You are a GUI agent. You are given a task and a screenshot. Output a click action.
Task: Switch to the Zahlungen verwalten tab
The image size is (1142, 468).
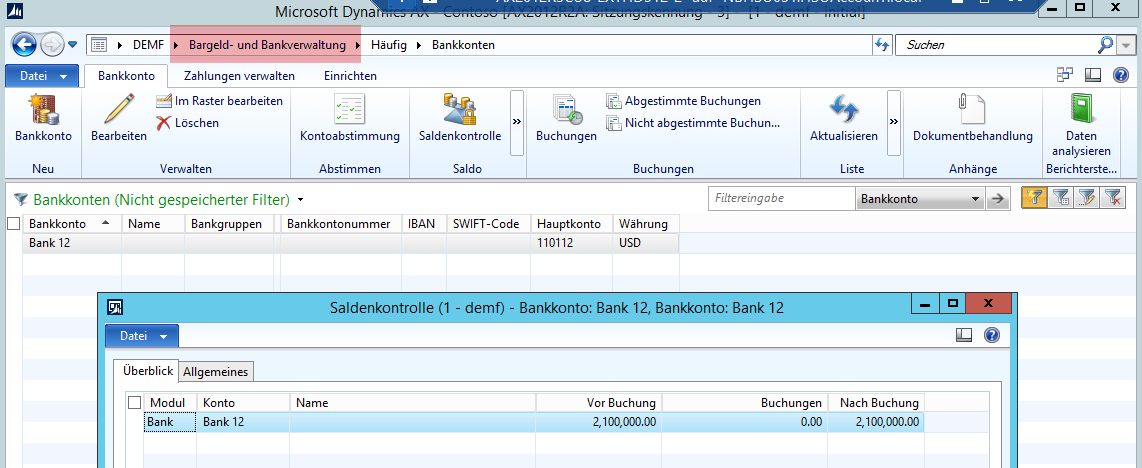[x=239, y=76]
